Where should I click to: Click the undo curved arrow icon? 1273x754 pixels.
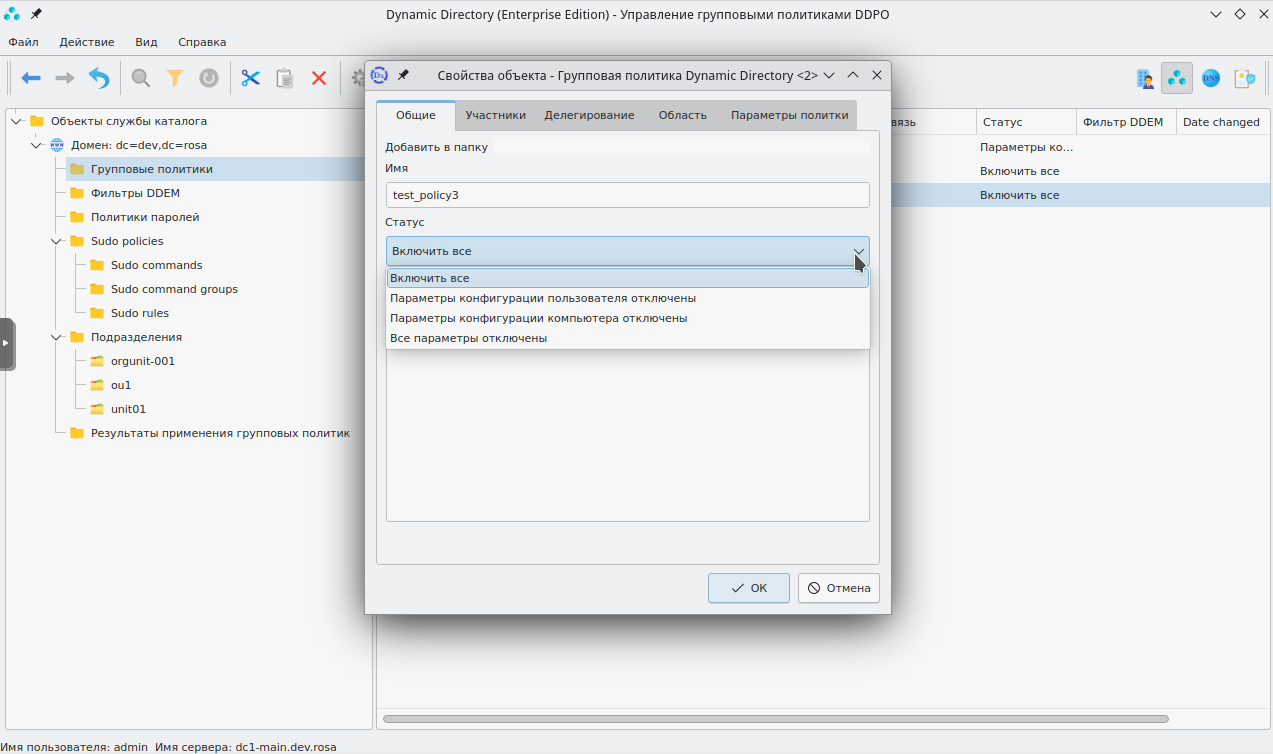[99, 78]
